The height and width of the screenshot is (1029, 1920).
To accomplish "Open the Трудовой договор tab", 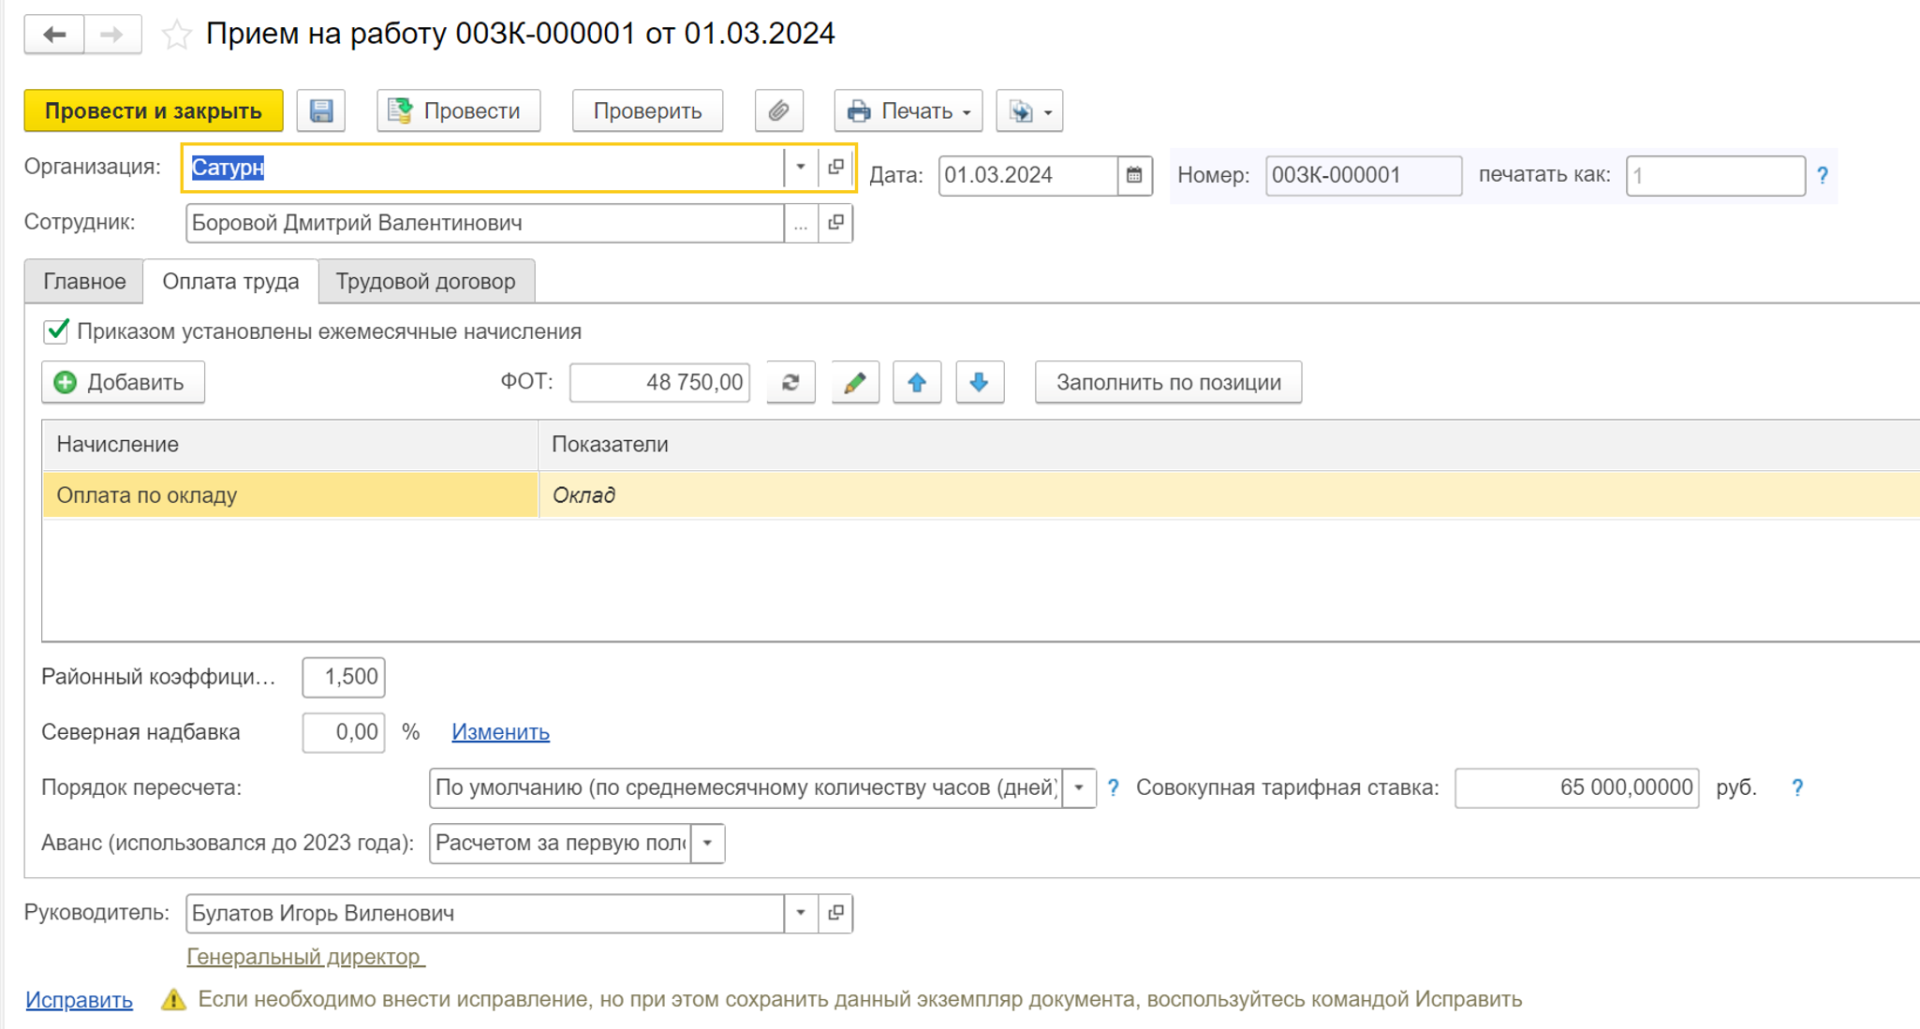I will 426,282.
